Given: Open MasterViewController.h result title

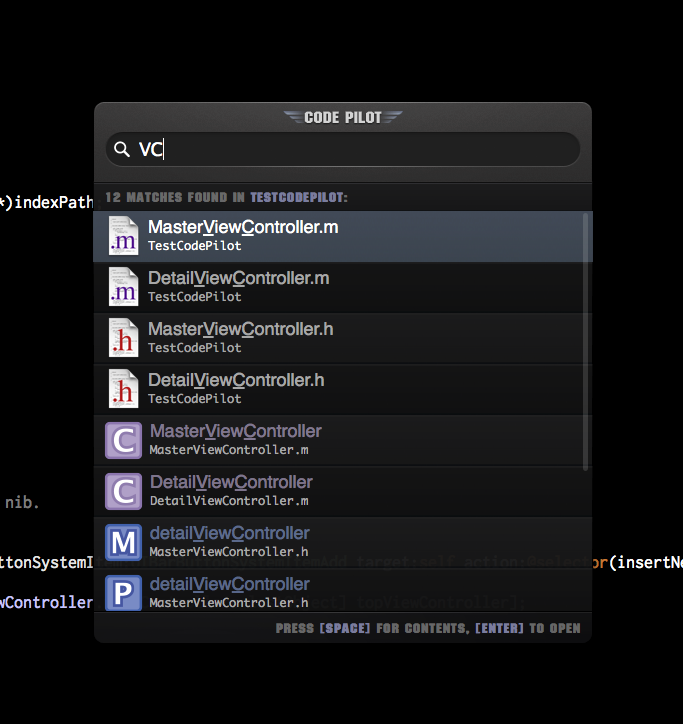Looking at the screenshot, I should point(241,329).
